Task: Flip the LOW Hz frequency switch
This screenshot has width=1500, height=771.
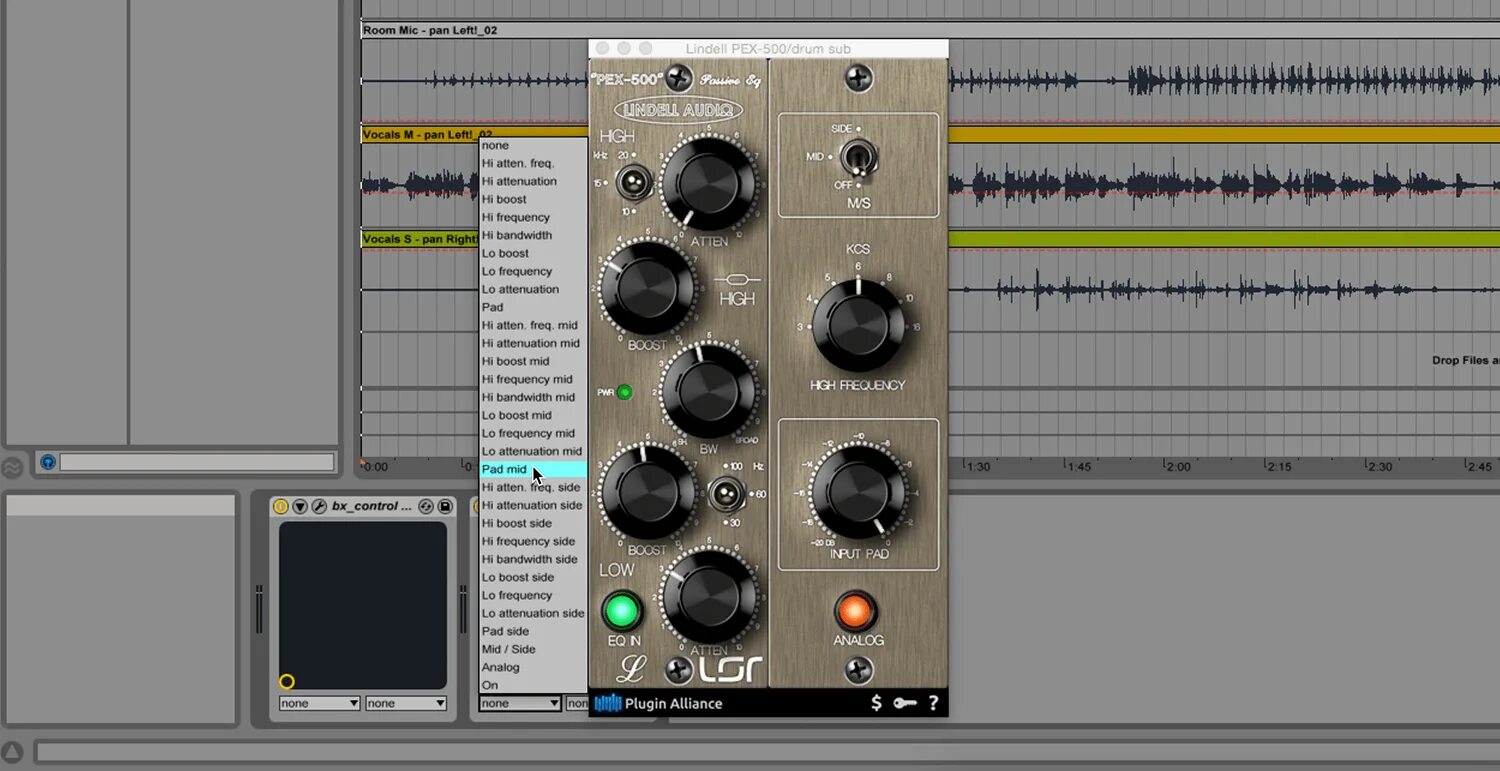Action: 726,493
